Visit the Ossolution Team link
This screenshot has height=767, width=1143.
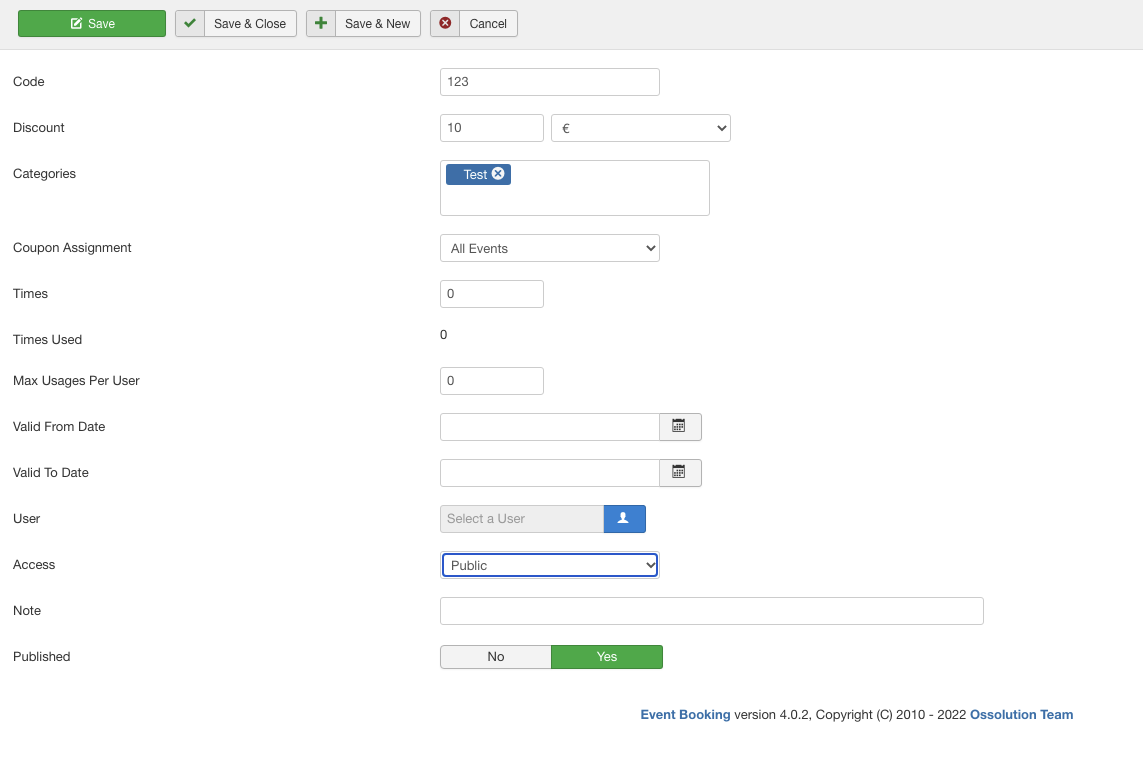(x=1021, y=715)
